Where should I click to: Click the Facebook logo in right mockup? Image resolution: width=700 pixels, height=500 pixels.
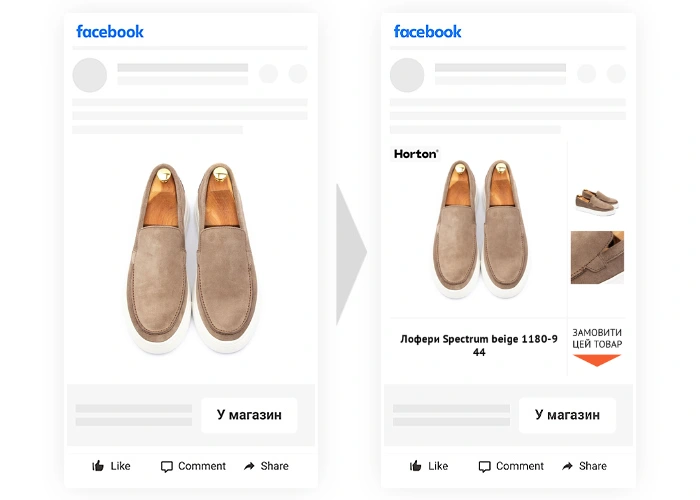pyautogui.click(x=427, y=32)
